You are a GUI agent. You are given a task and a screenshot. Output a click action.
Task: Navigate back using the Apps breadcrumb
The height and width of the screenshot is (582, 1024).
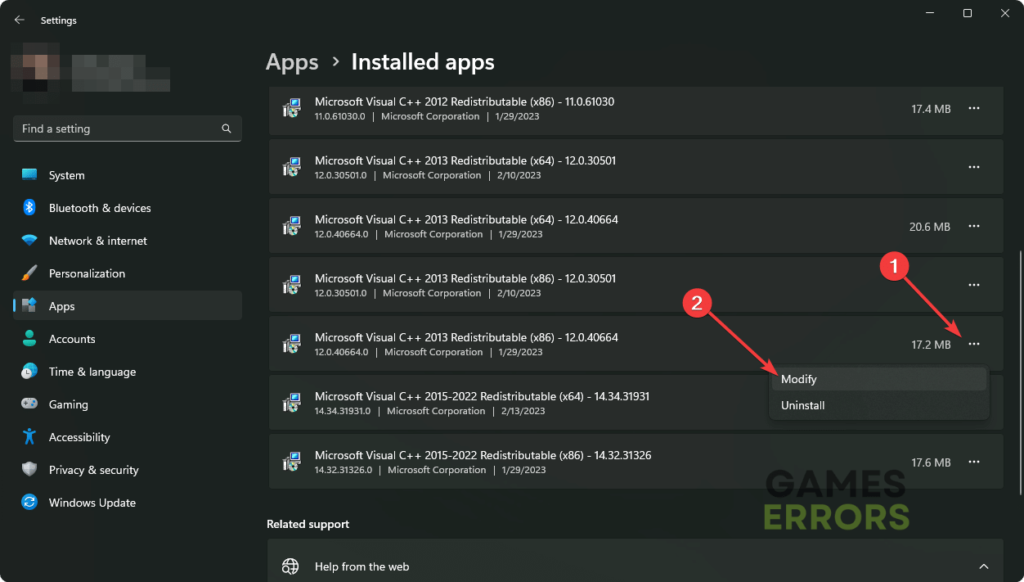click(x=291, y=62)
